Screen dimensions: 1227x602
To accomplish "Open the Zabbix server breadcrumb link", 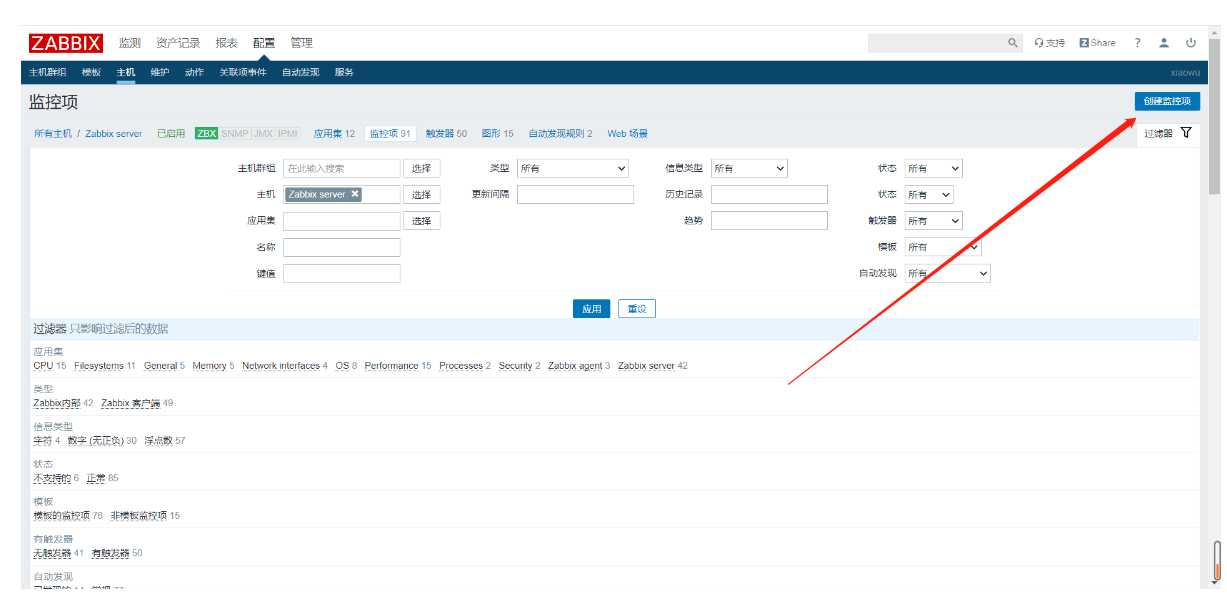I will [114, 133].
